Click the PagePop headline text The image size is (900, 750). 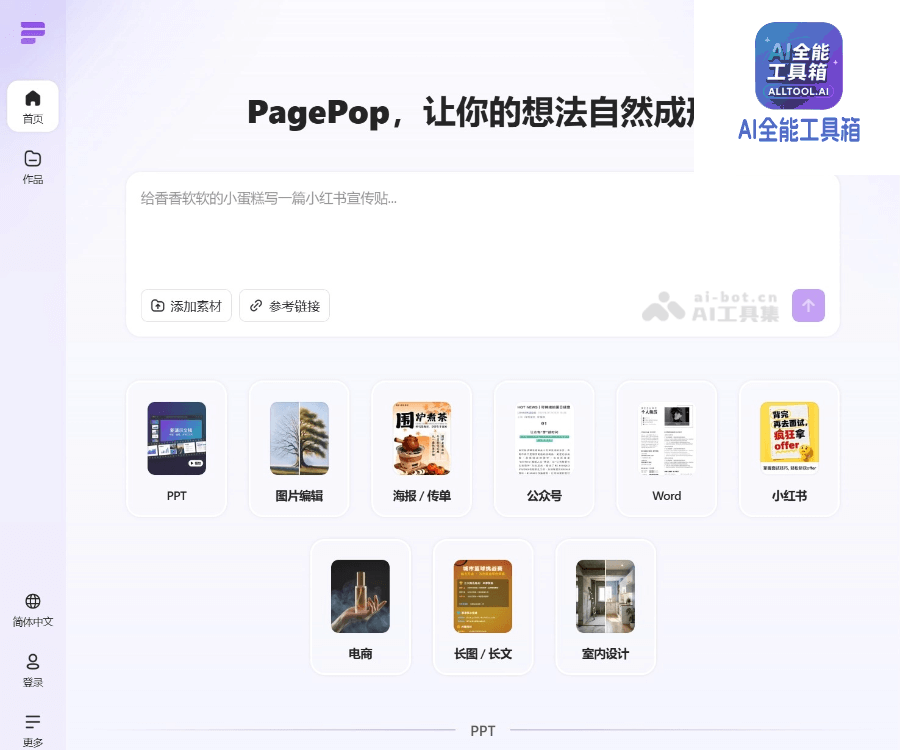pos(471,112)
